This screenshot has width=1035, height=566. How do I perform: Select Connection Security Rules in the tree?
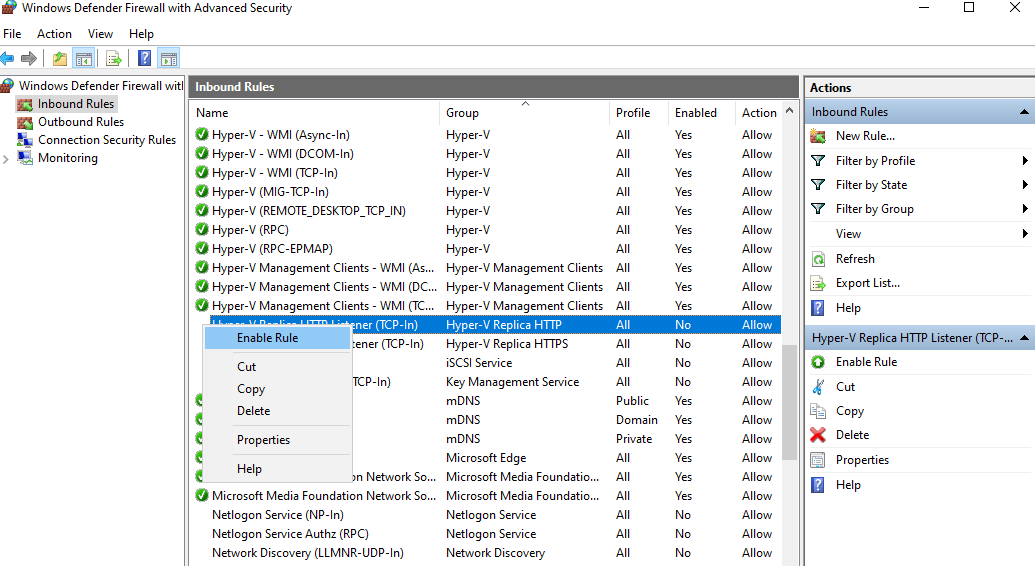(x=107, y=140)
